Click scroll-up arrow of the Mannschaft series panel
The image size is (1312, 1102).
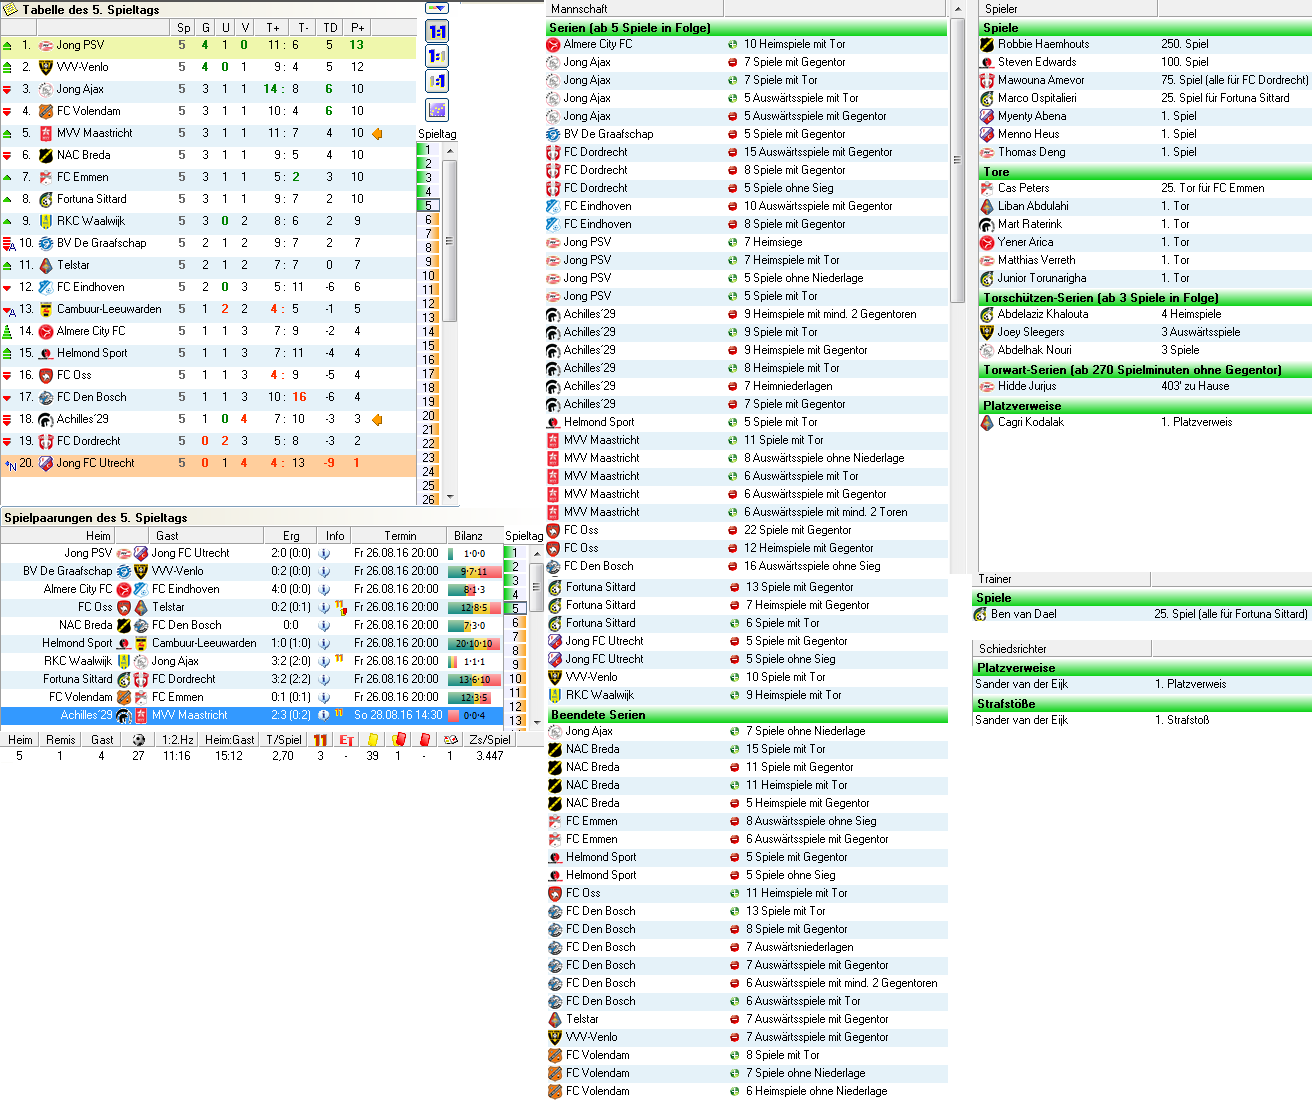point(957,9)
